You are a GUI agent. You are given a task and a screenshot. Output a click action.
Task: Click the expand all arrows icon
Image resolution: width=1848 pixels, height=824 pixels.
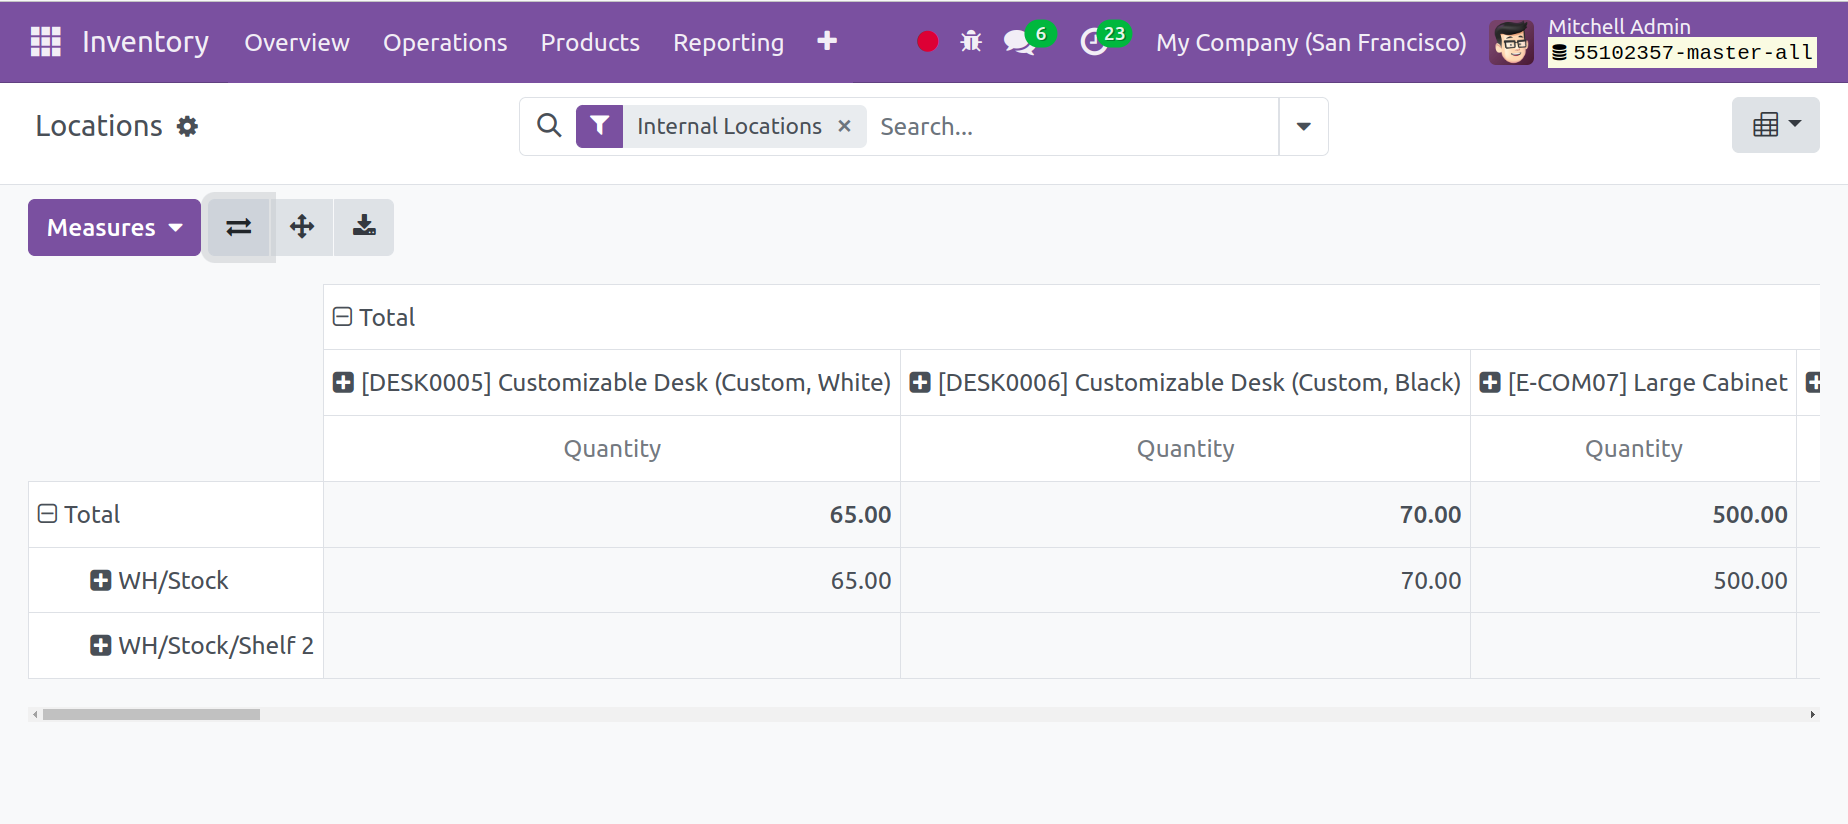pos(302,227)
